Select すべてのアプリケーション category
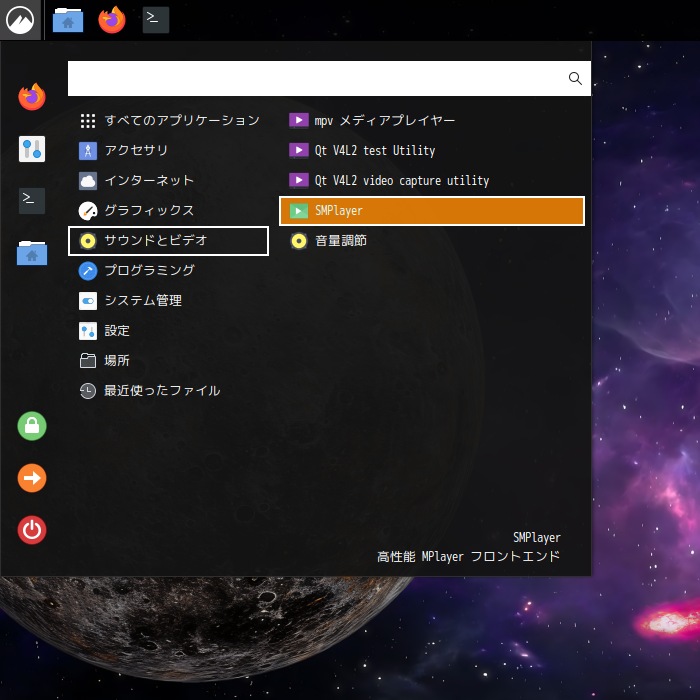 pyautogui.click(x=169, y=121)
